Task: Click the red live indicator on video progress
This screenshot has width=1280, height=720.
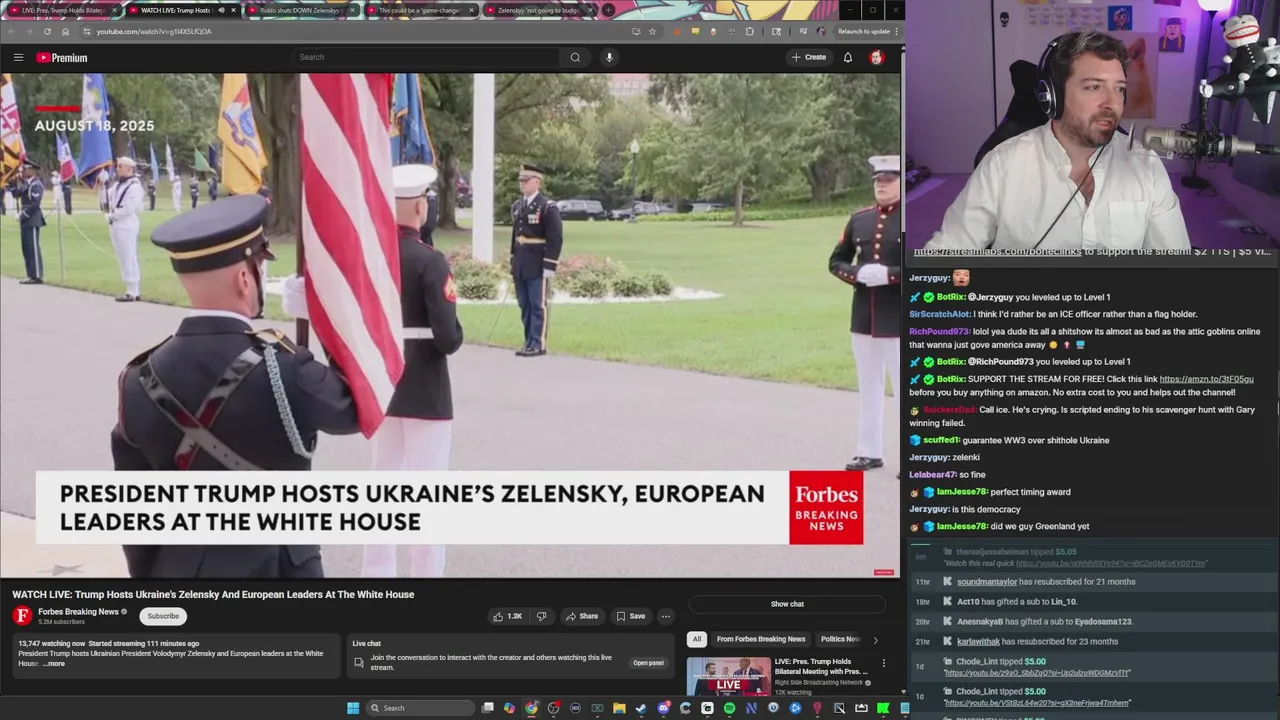Action: 883,572
